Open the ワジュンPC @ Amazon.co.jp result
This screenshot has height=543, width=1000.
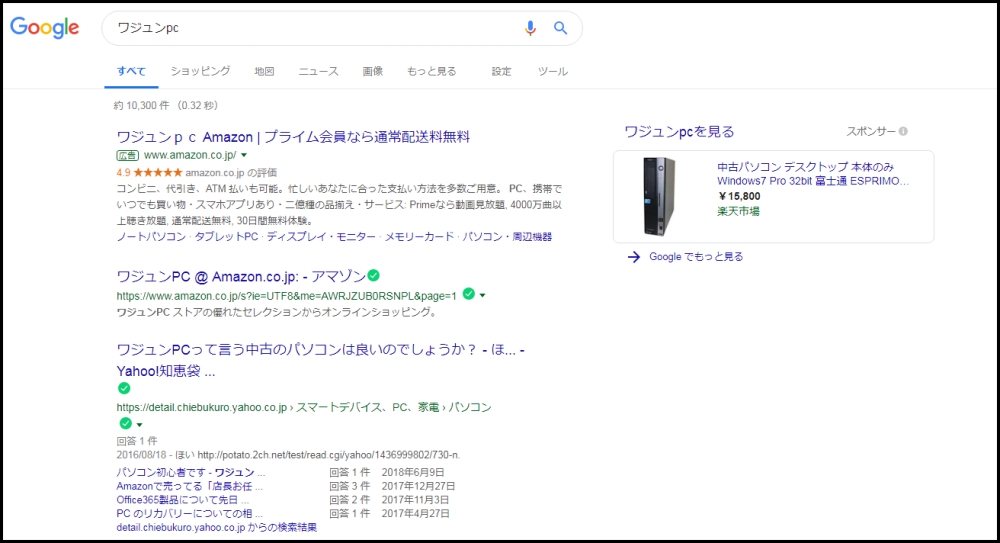pyautogui.click(x=241, y=276)
